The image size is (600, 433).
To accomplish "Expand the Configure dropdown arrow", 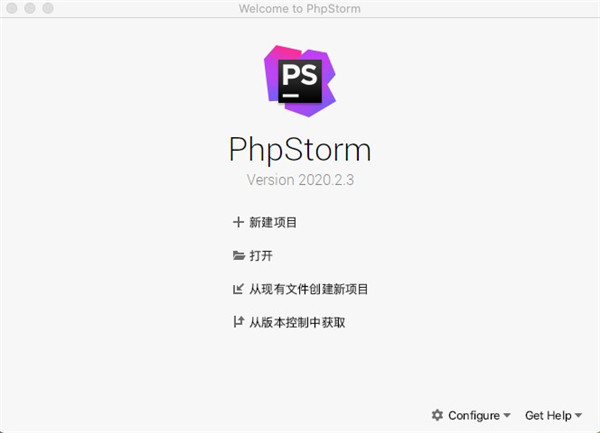I will point(507,415).
